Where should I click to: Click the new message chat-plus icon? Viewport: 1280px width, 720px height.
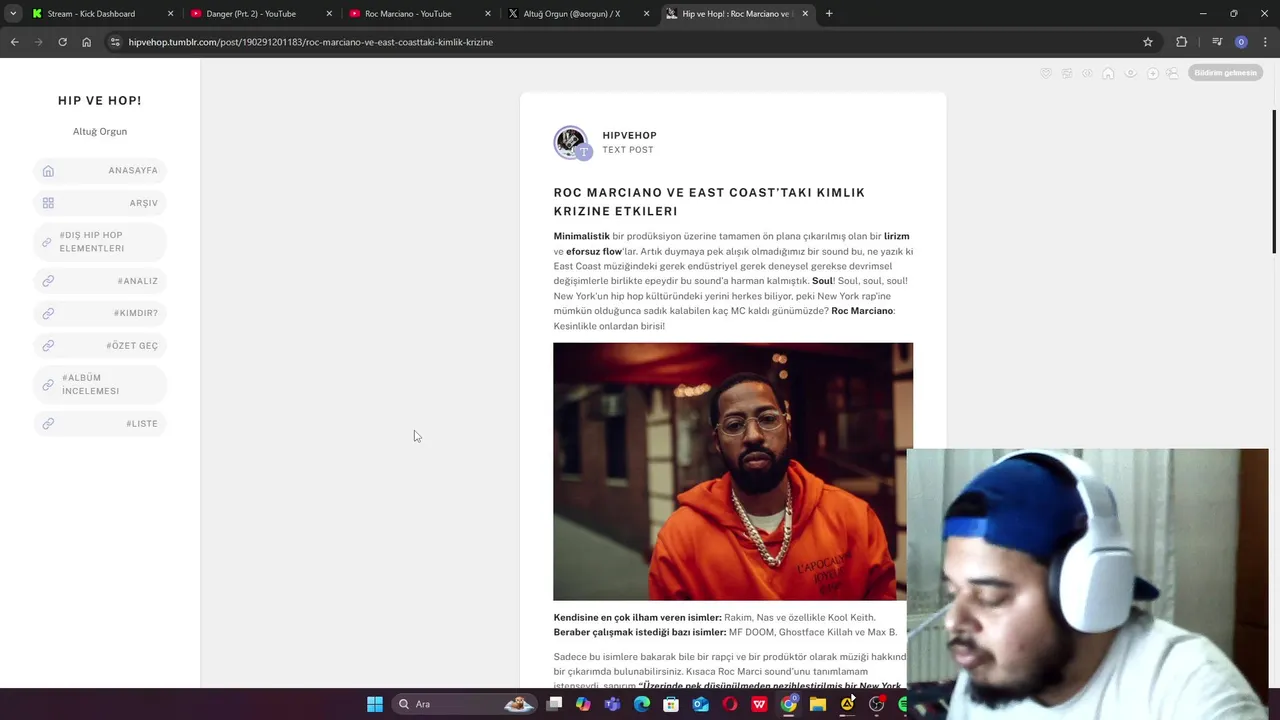(x=1152, y=73)
